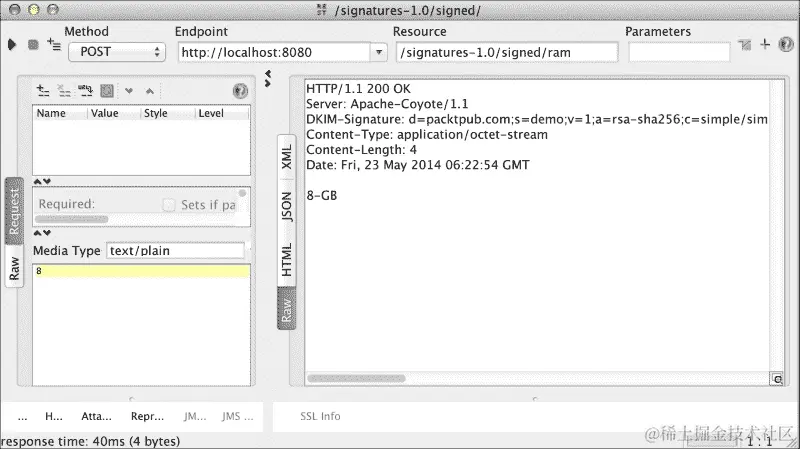Sort by the Value column header
The width and height of the screenshot is (800, 449).
click(114, 113)
